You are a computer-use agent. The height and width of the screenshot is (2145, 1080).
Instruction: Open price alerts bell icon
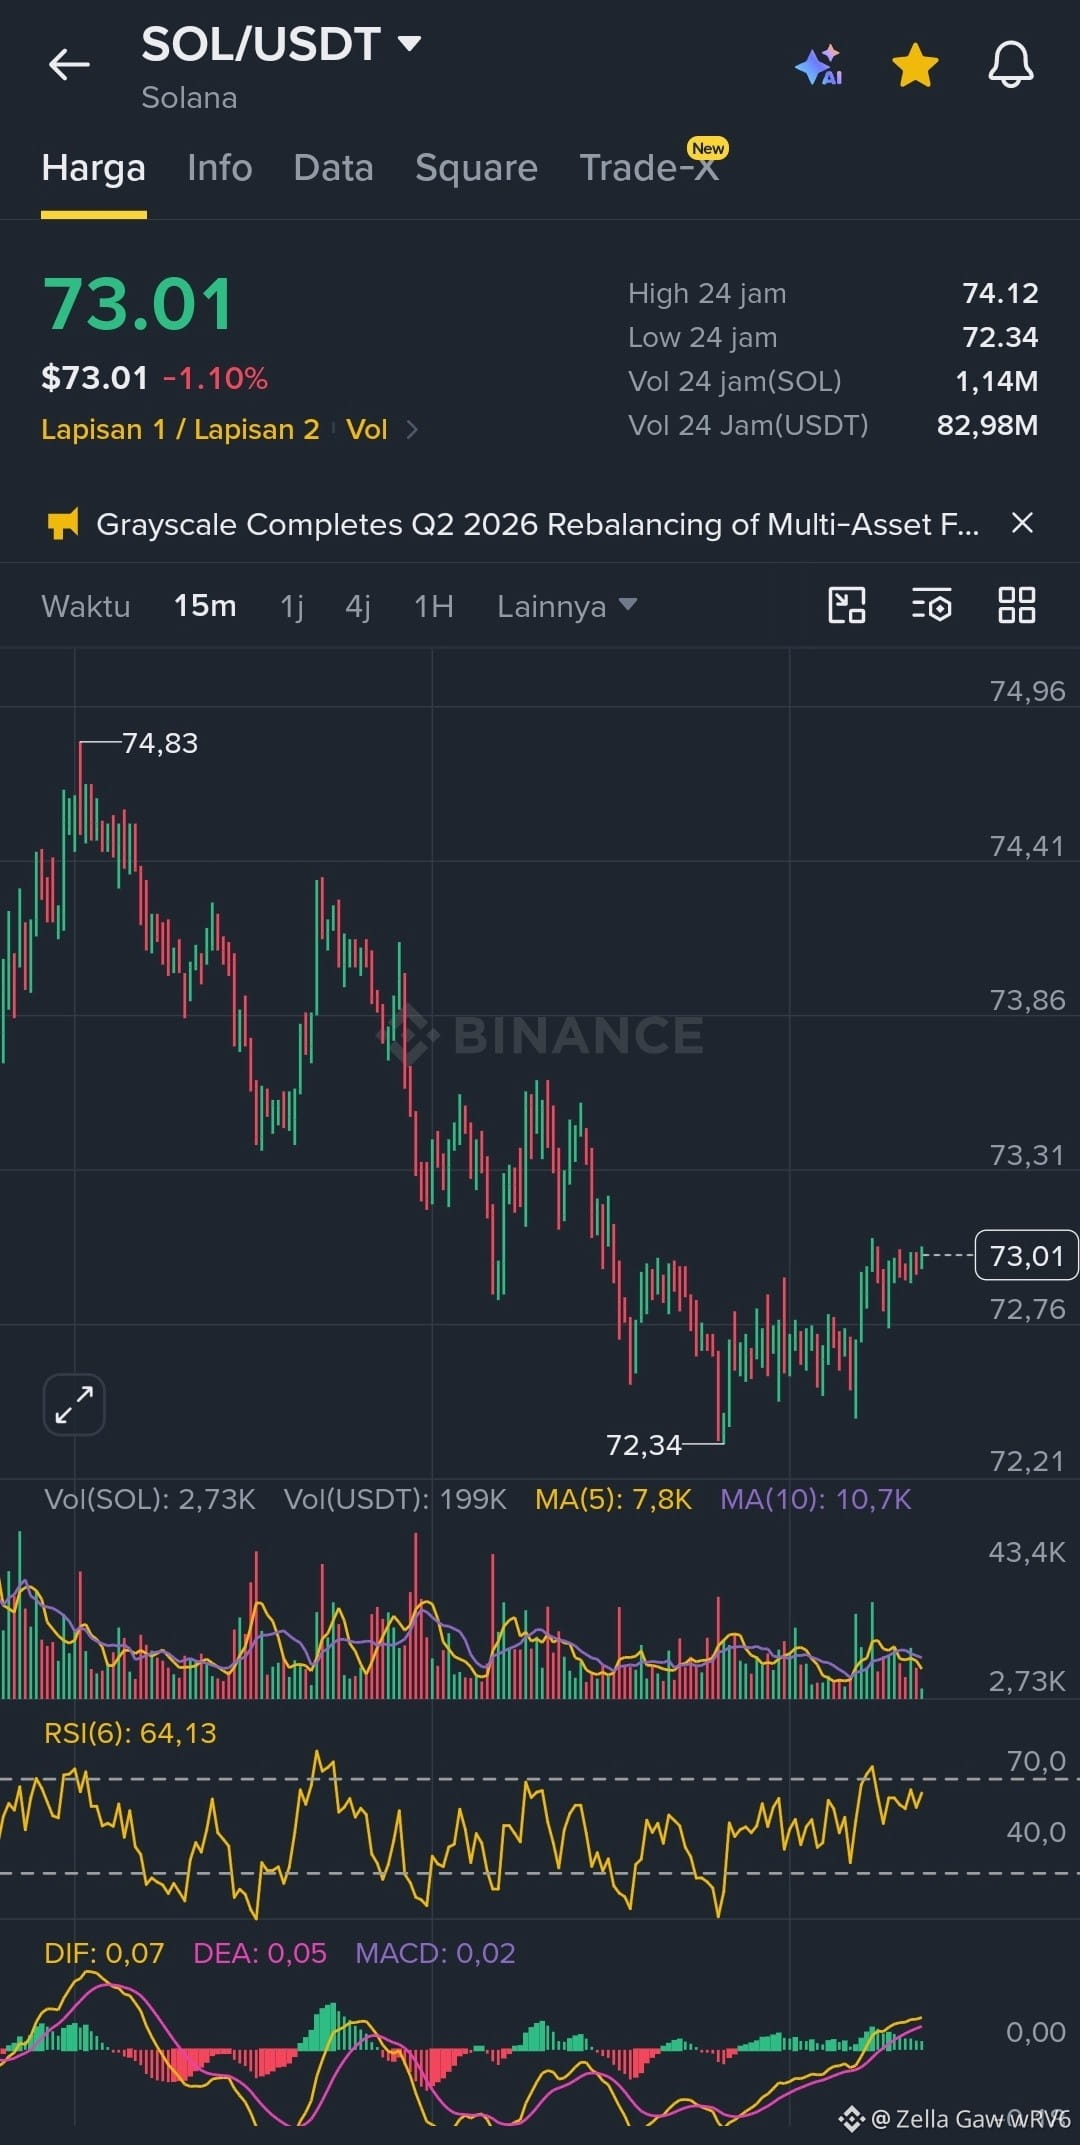(x=1011, y=65)
